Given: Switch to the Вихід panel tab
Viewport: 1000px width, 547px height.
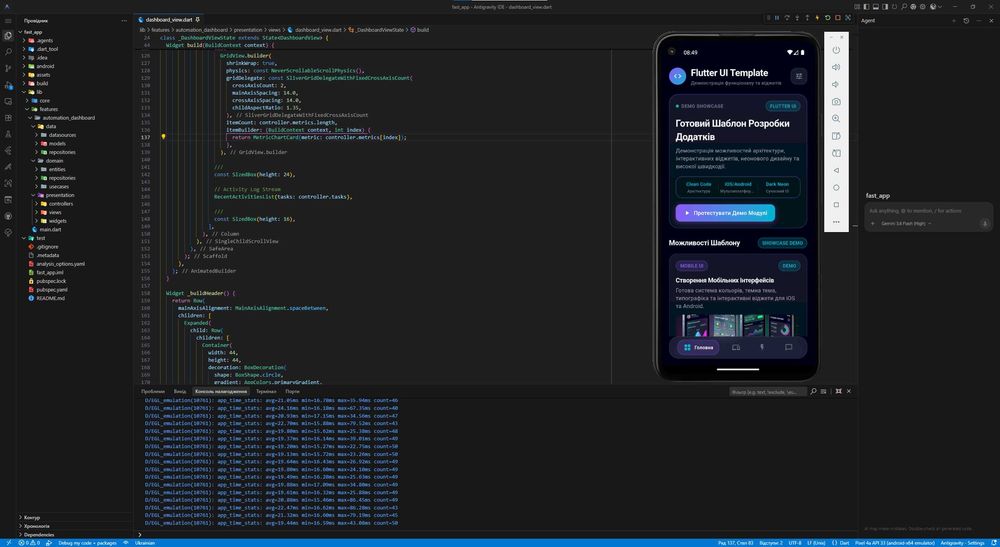Looking at the screenshot, I should point(180,391).
